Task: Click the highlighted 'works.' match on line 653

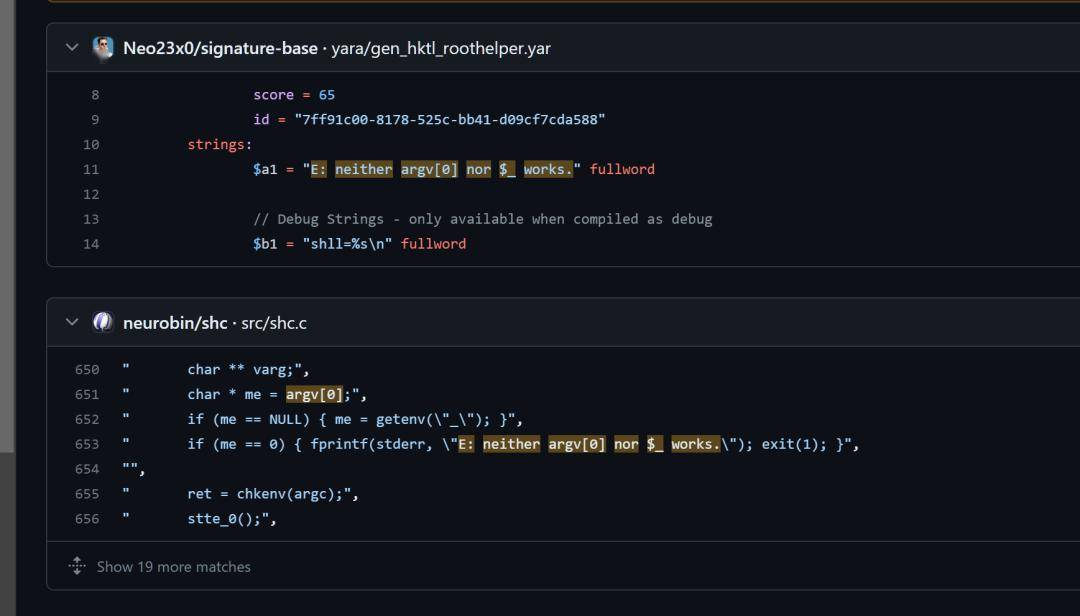Action: click(696, 444)
